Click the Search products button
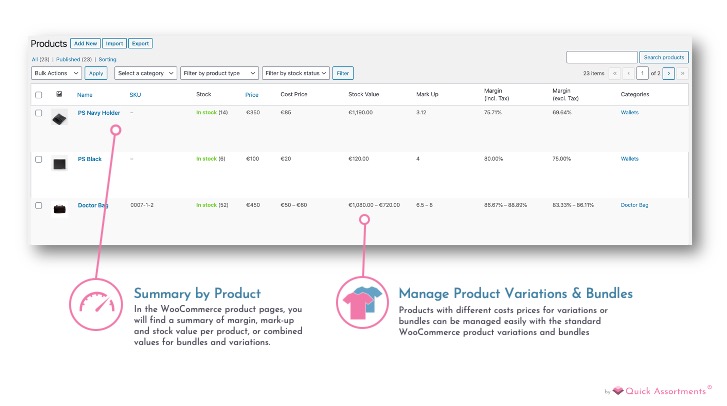The image size is (727, 406). (664, 57)
